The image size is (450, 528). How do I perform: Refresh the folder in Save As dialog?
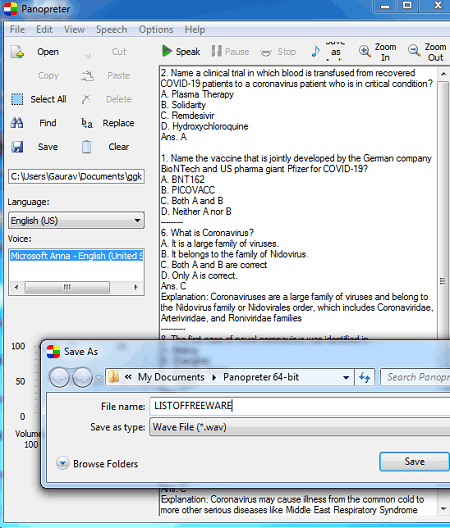364,377
